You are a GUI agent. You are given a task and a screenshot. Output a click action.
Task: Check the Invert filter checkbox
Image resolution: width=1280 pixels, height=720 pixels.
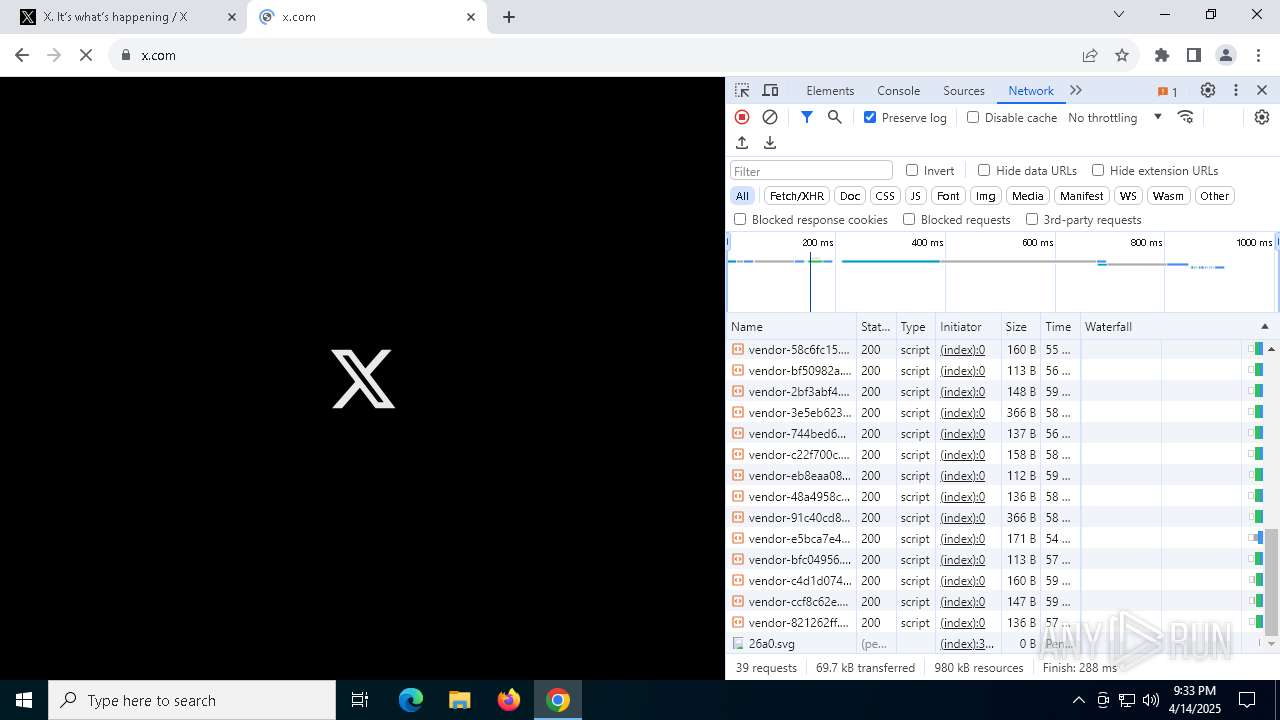coord(912,170)
